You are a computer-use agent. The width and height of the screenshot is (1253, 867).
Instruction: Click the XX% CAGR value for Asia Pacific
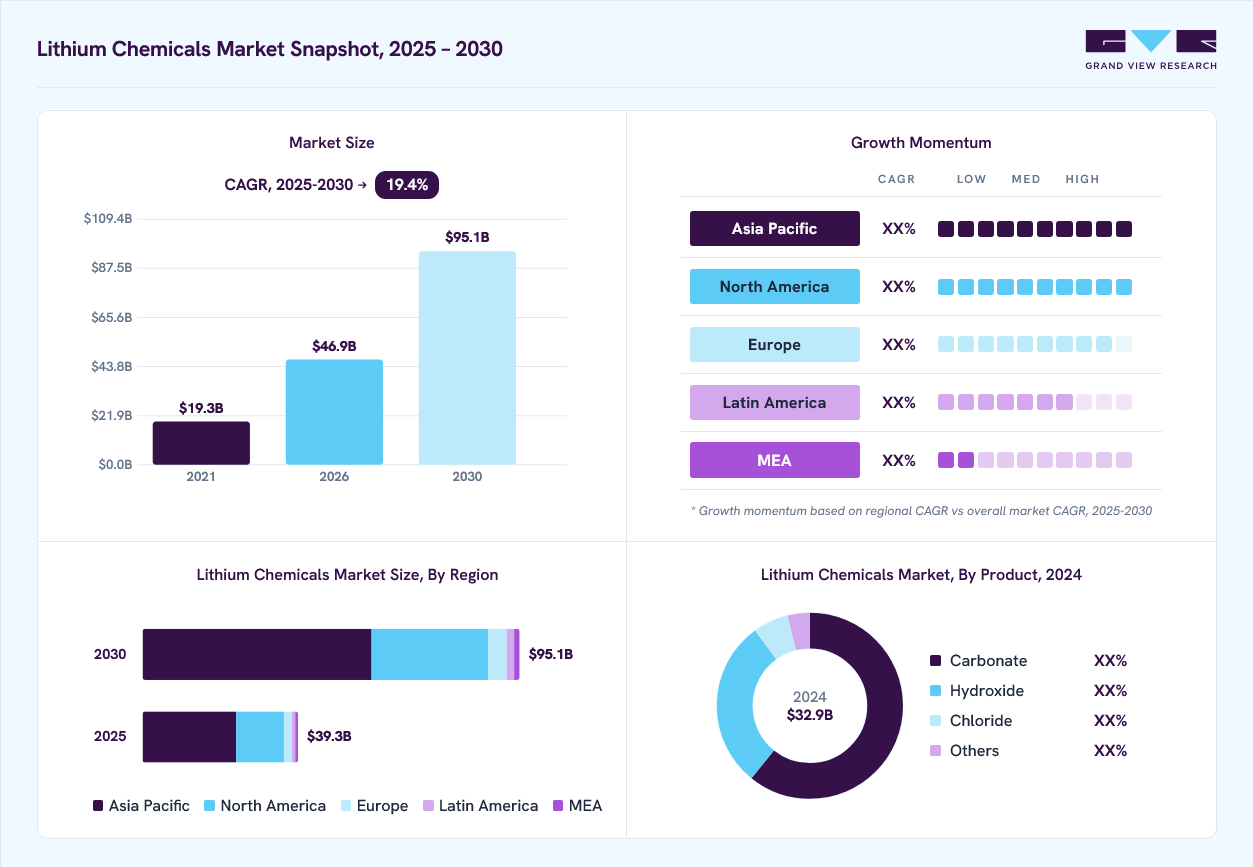pos(899,228)
